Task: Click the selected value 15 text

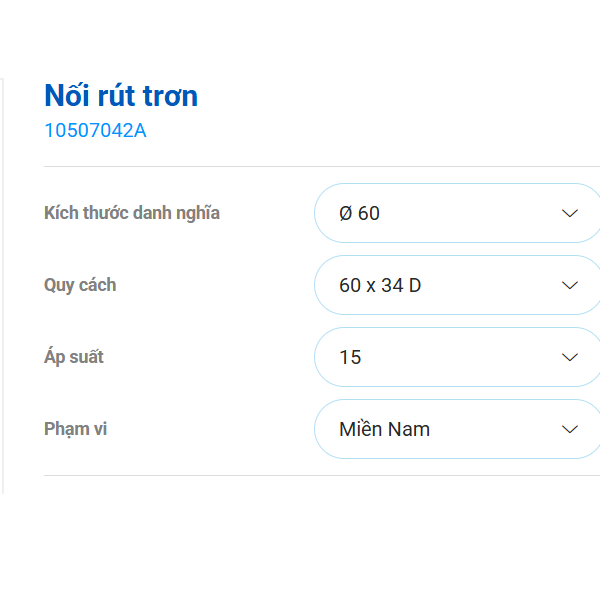Action: [x=350, y=357]
